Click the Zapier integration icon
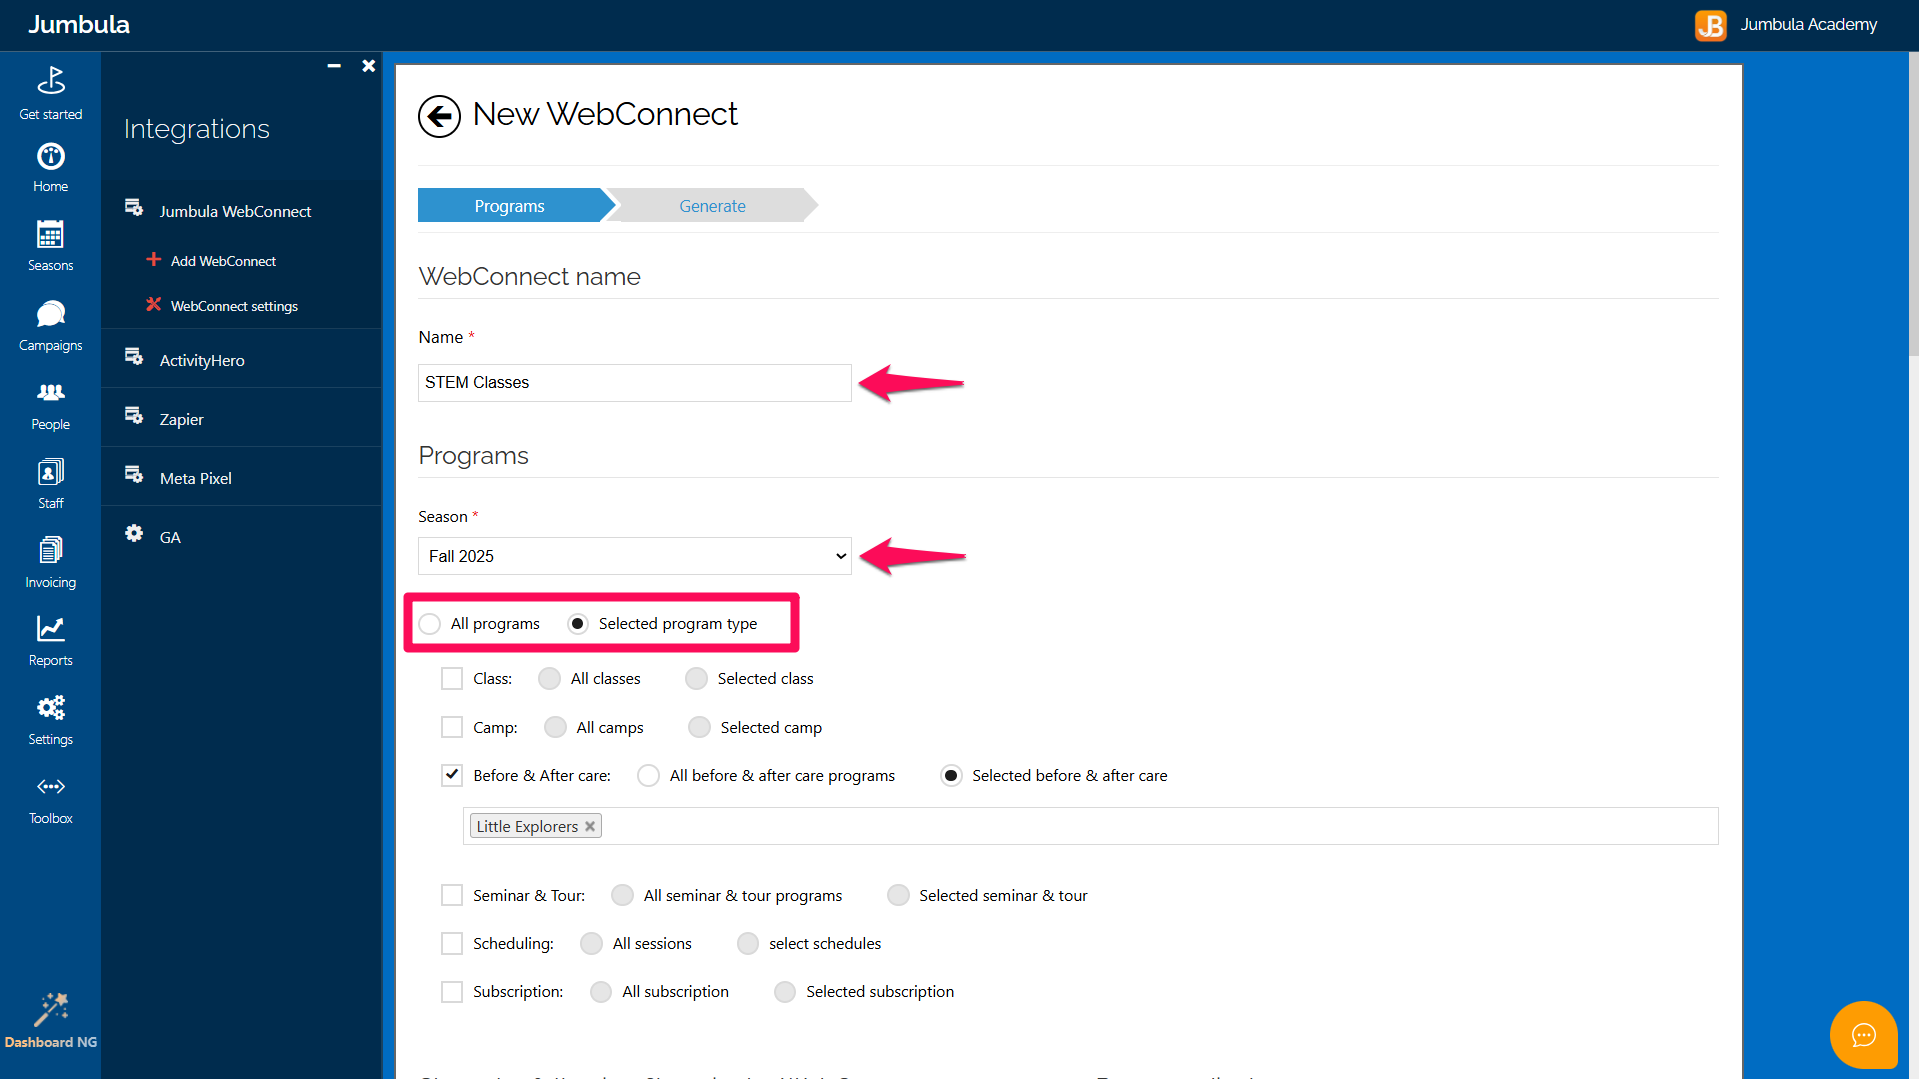This screenshot has height=1079, width=1919. coord(134,415)
